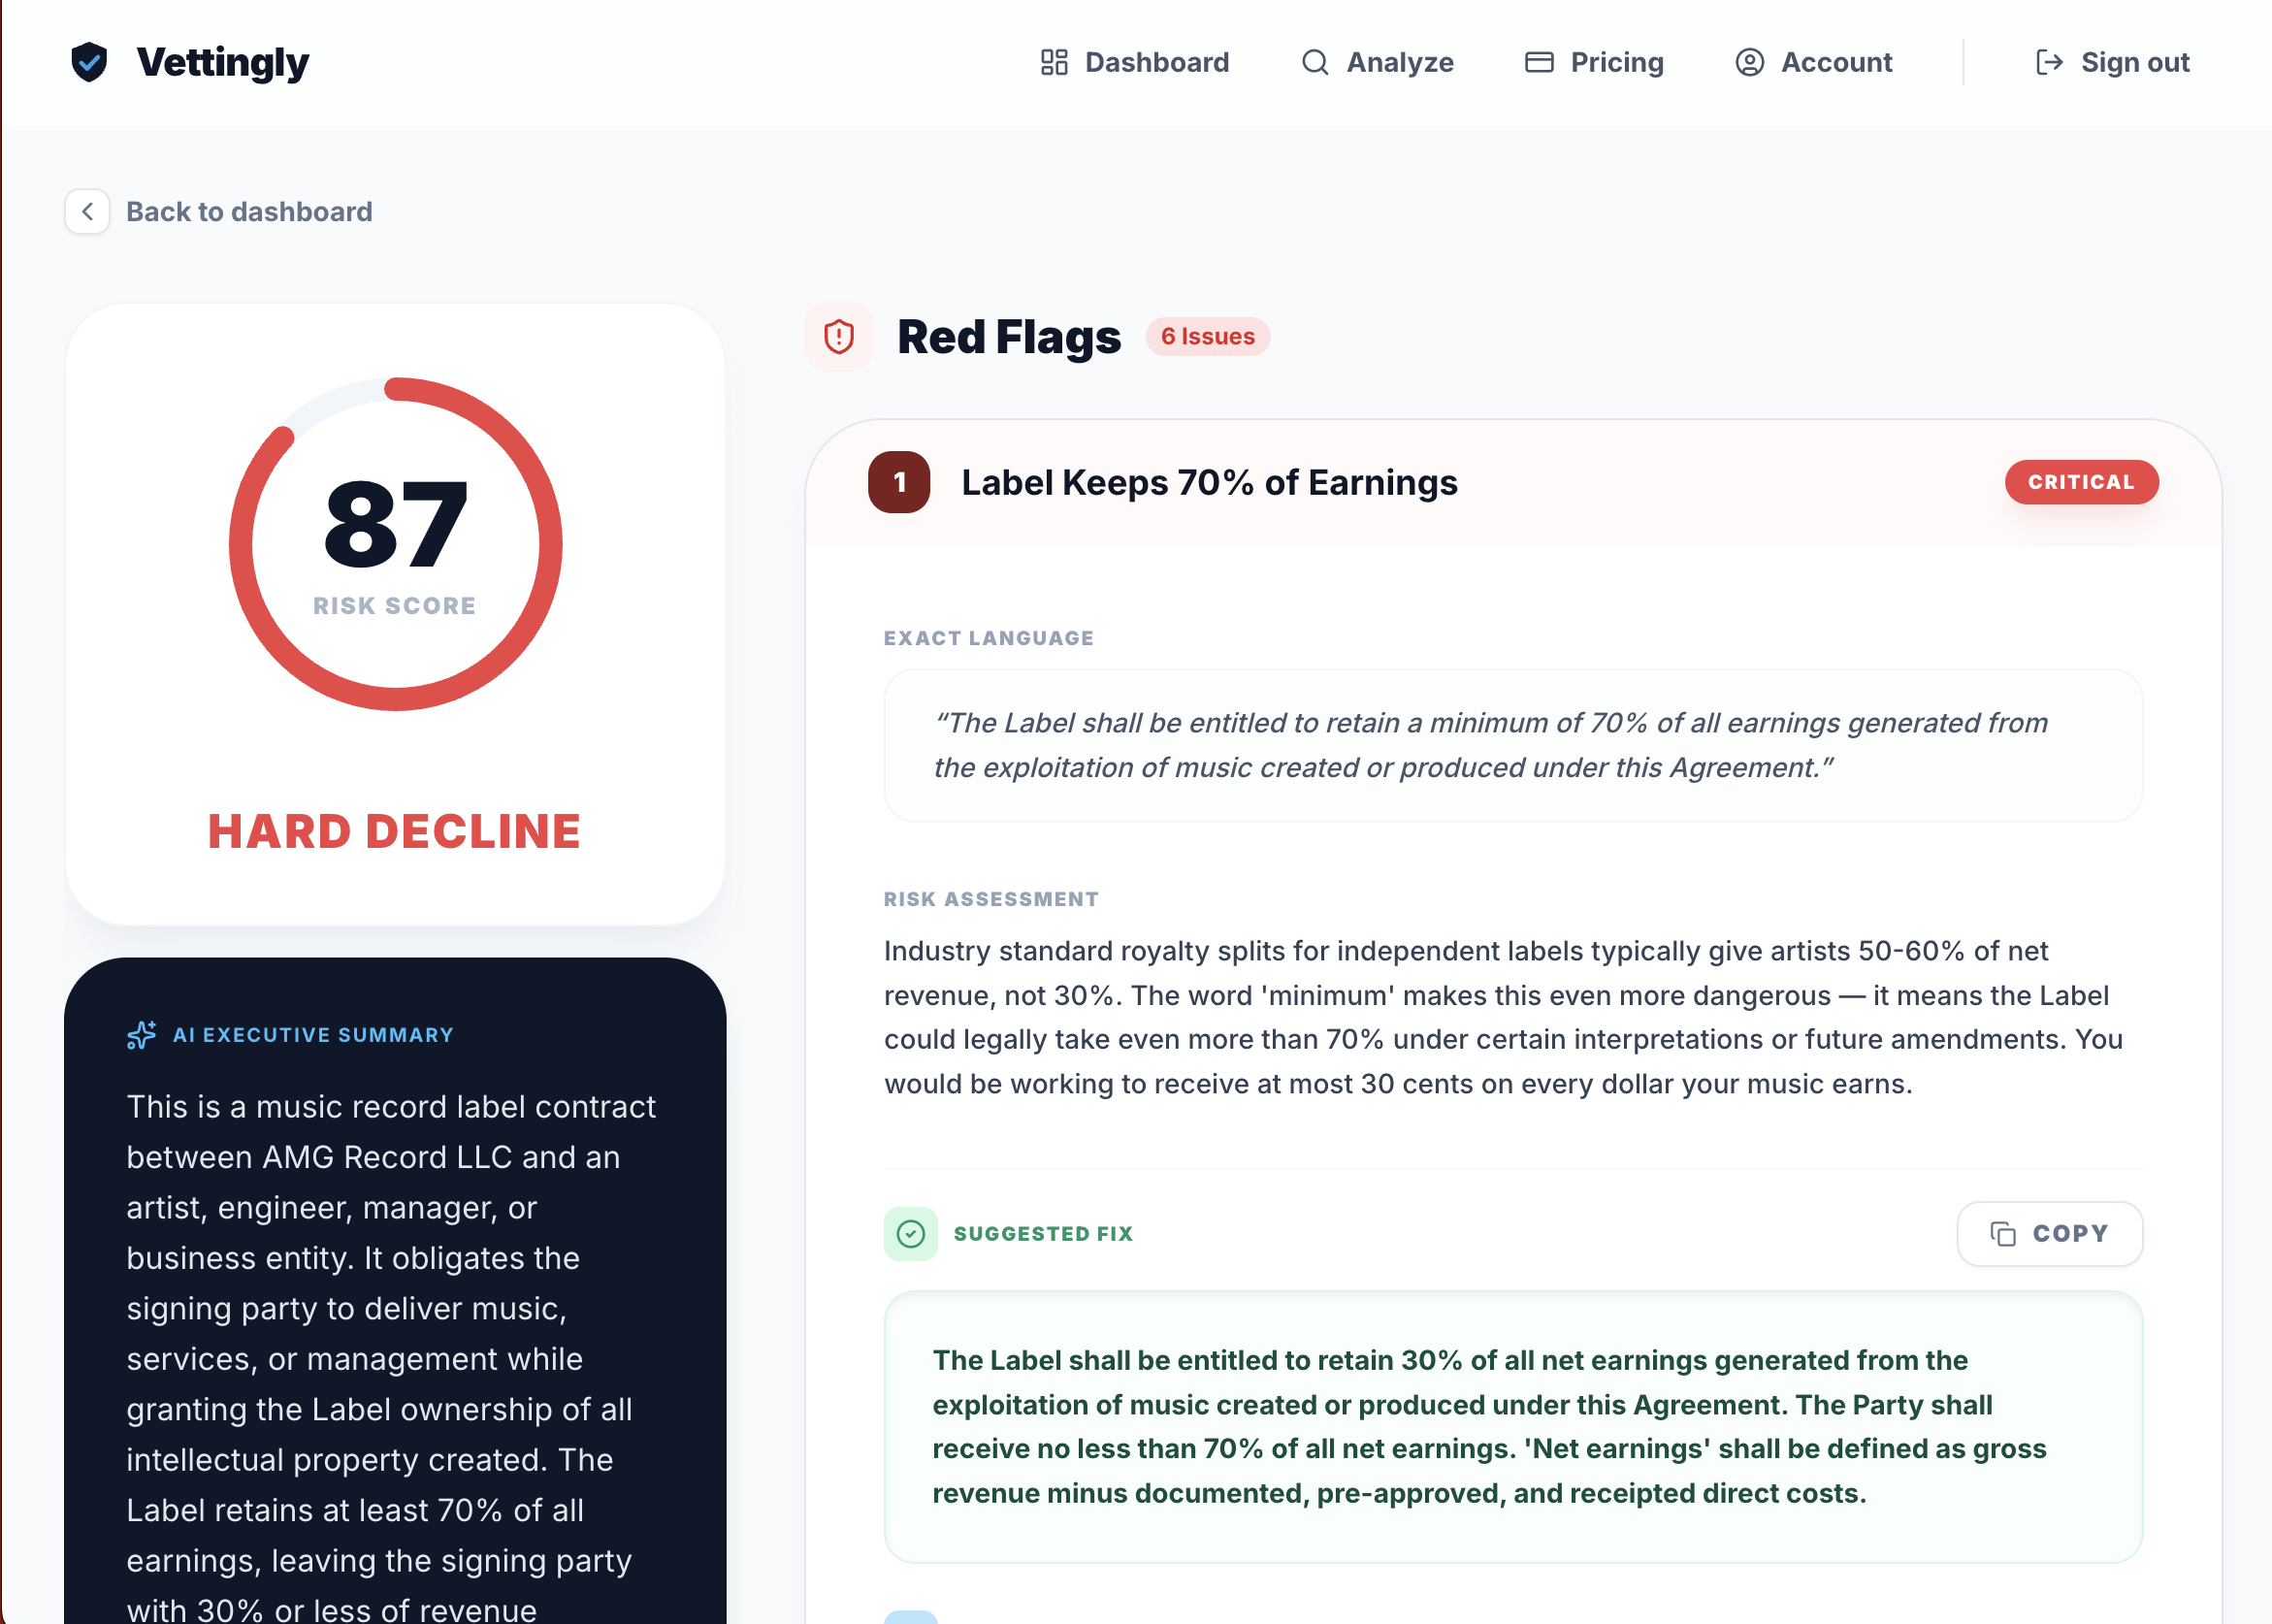This screenshot has width=2272, height=1624.
Task: Click the Pricing card icon
Action: pyautogui.click(x=1538, y=62)
